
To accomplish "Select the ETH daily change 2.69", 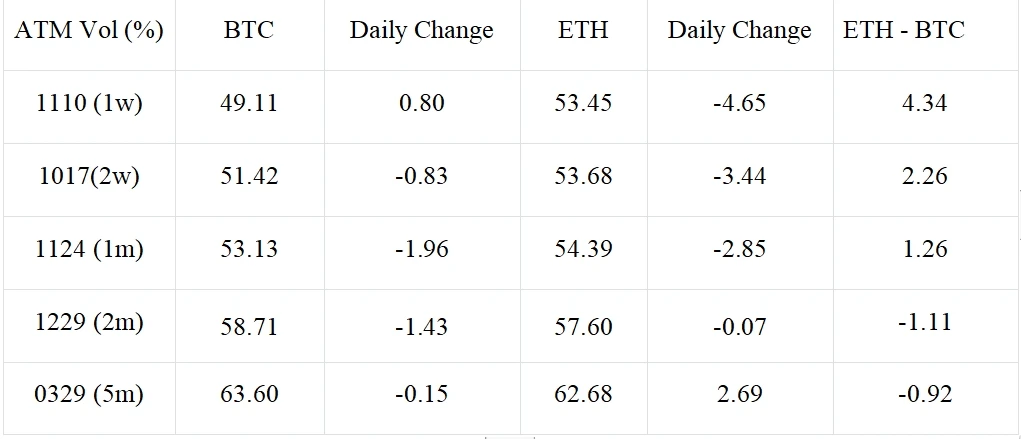I will pos(739,394).
